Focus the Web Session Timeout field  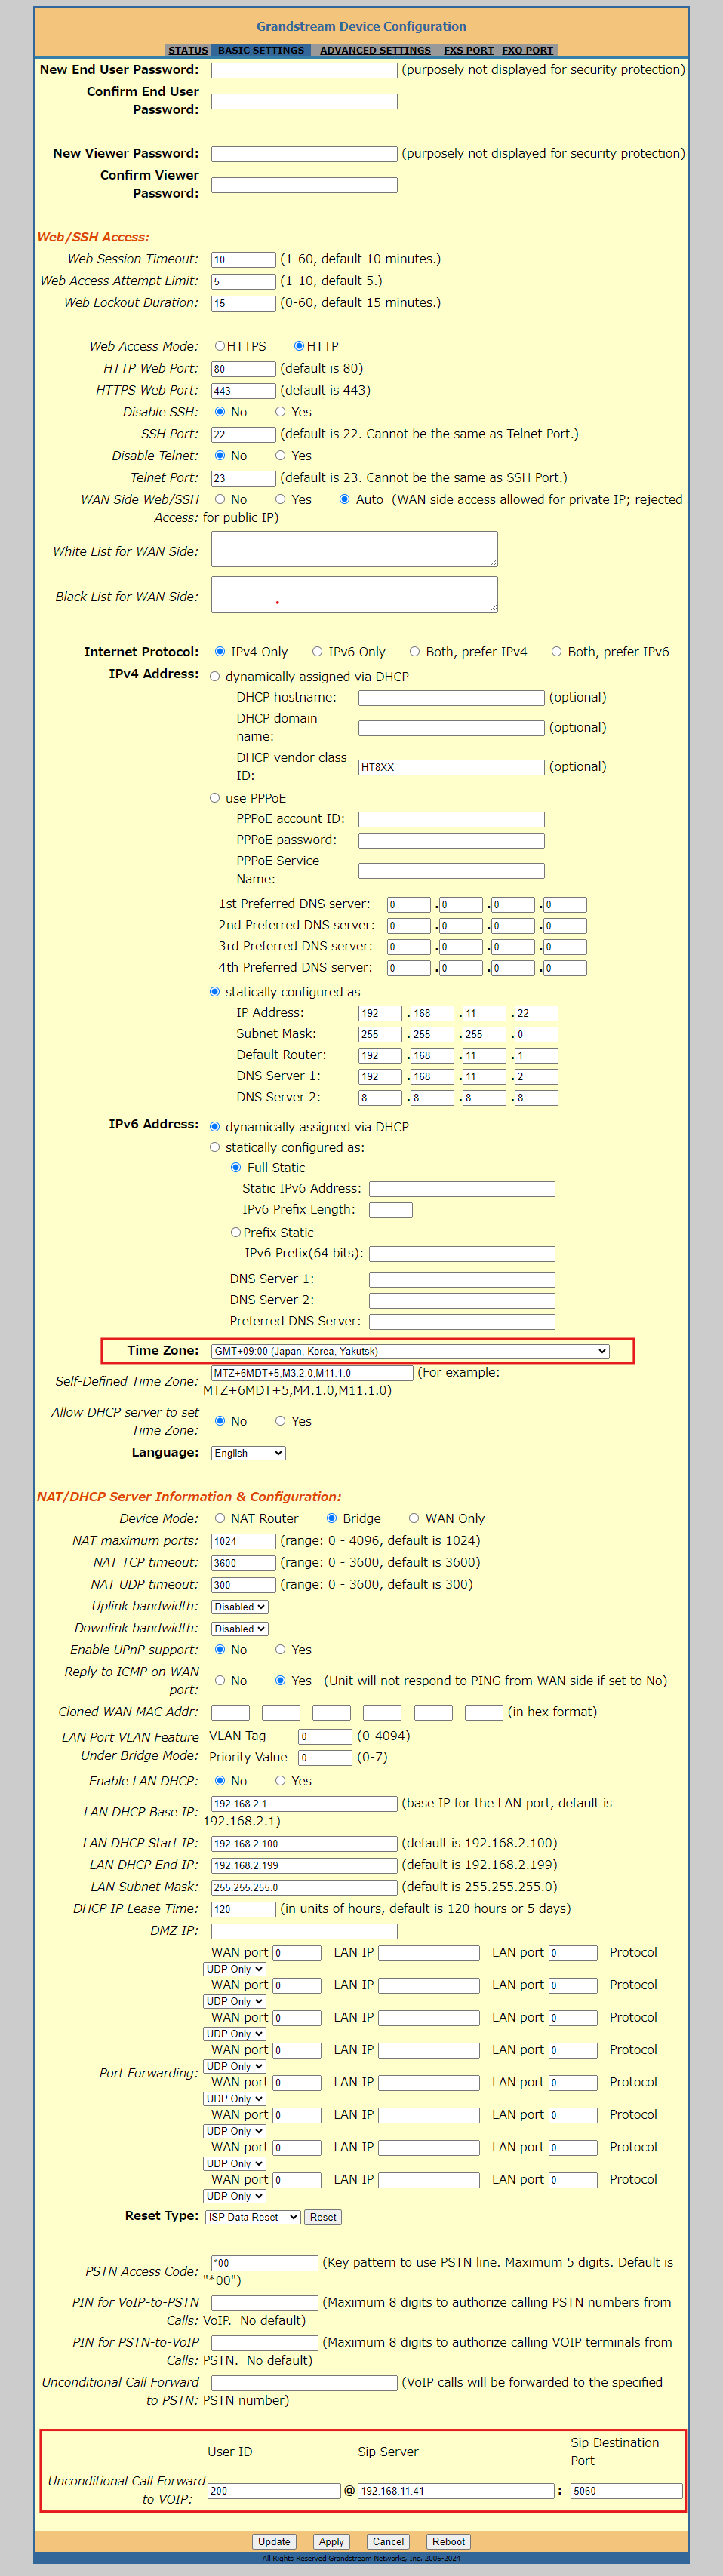click(x=243, y=260)
